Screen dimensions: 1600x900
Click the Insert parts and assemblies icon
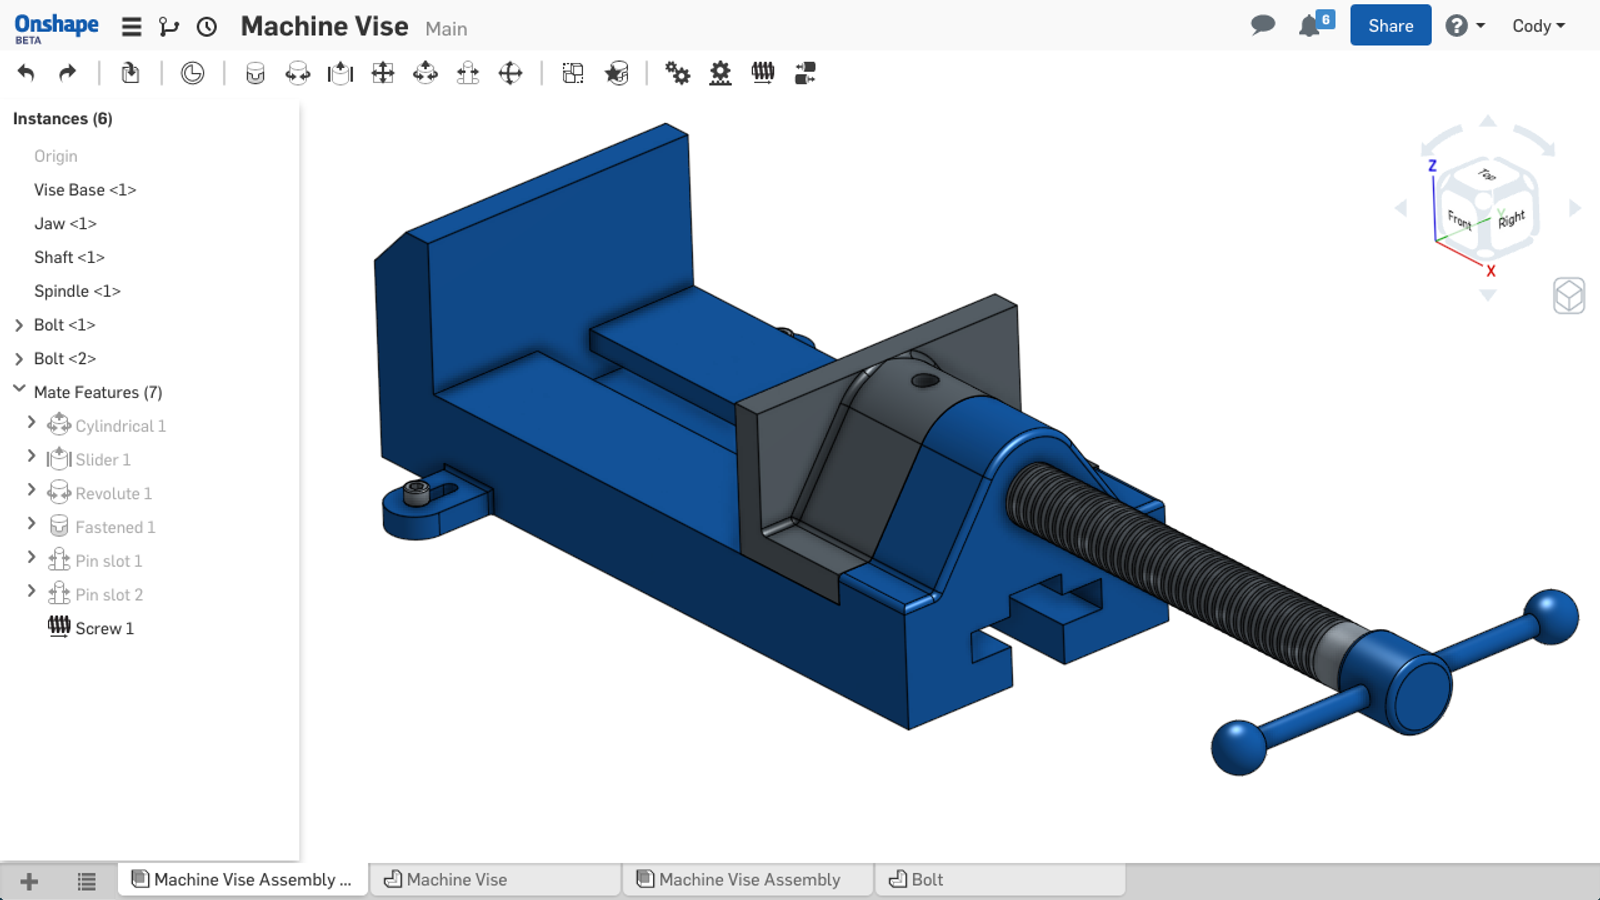point(130,73)
